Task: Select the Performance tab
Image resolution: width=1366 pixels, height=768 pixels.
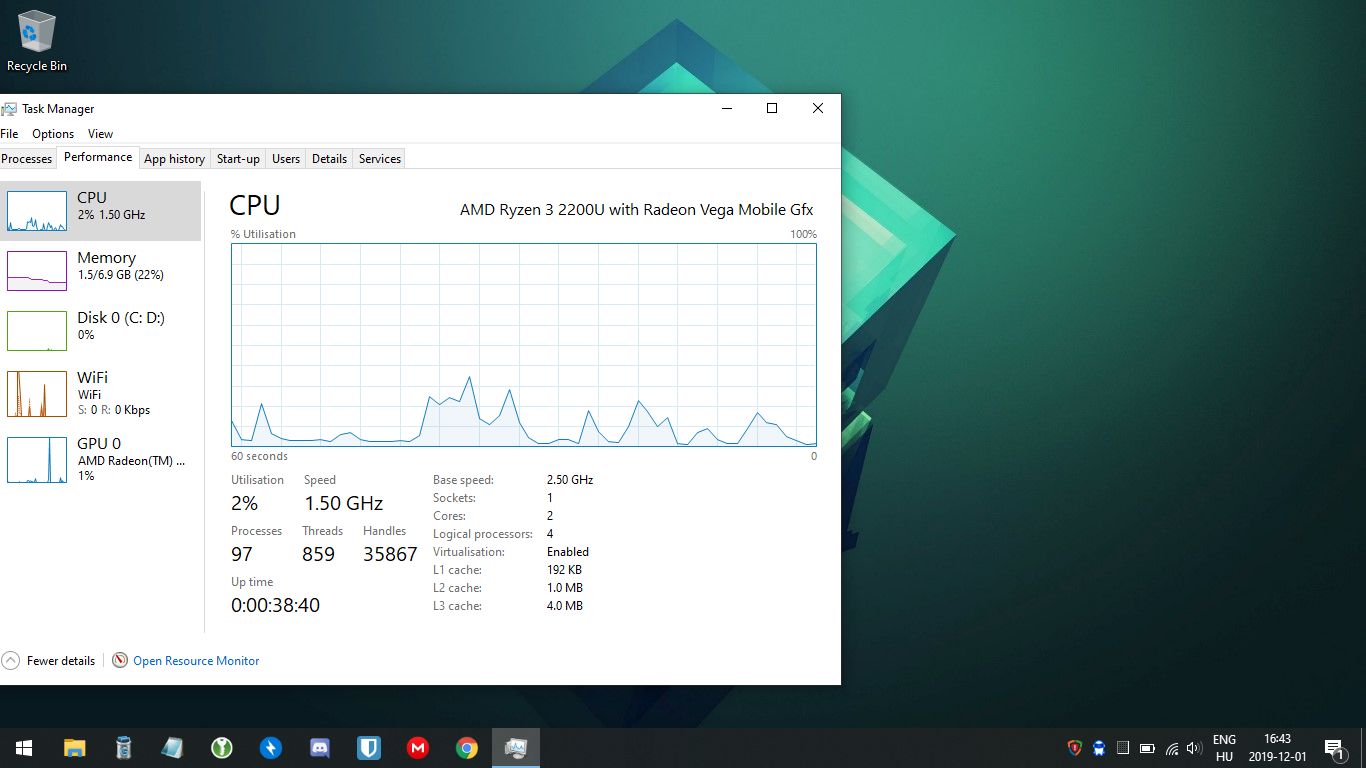Action: 98,157
